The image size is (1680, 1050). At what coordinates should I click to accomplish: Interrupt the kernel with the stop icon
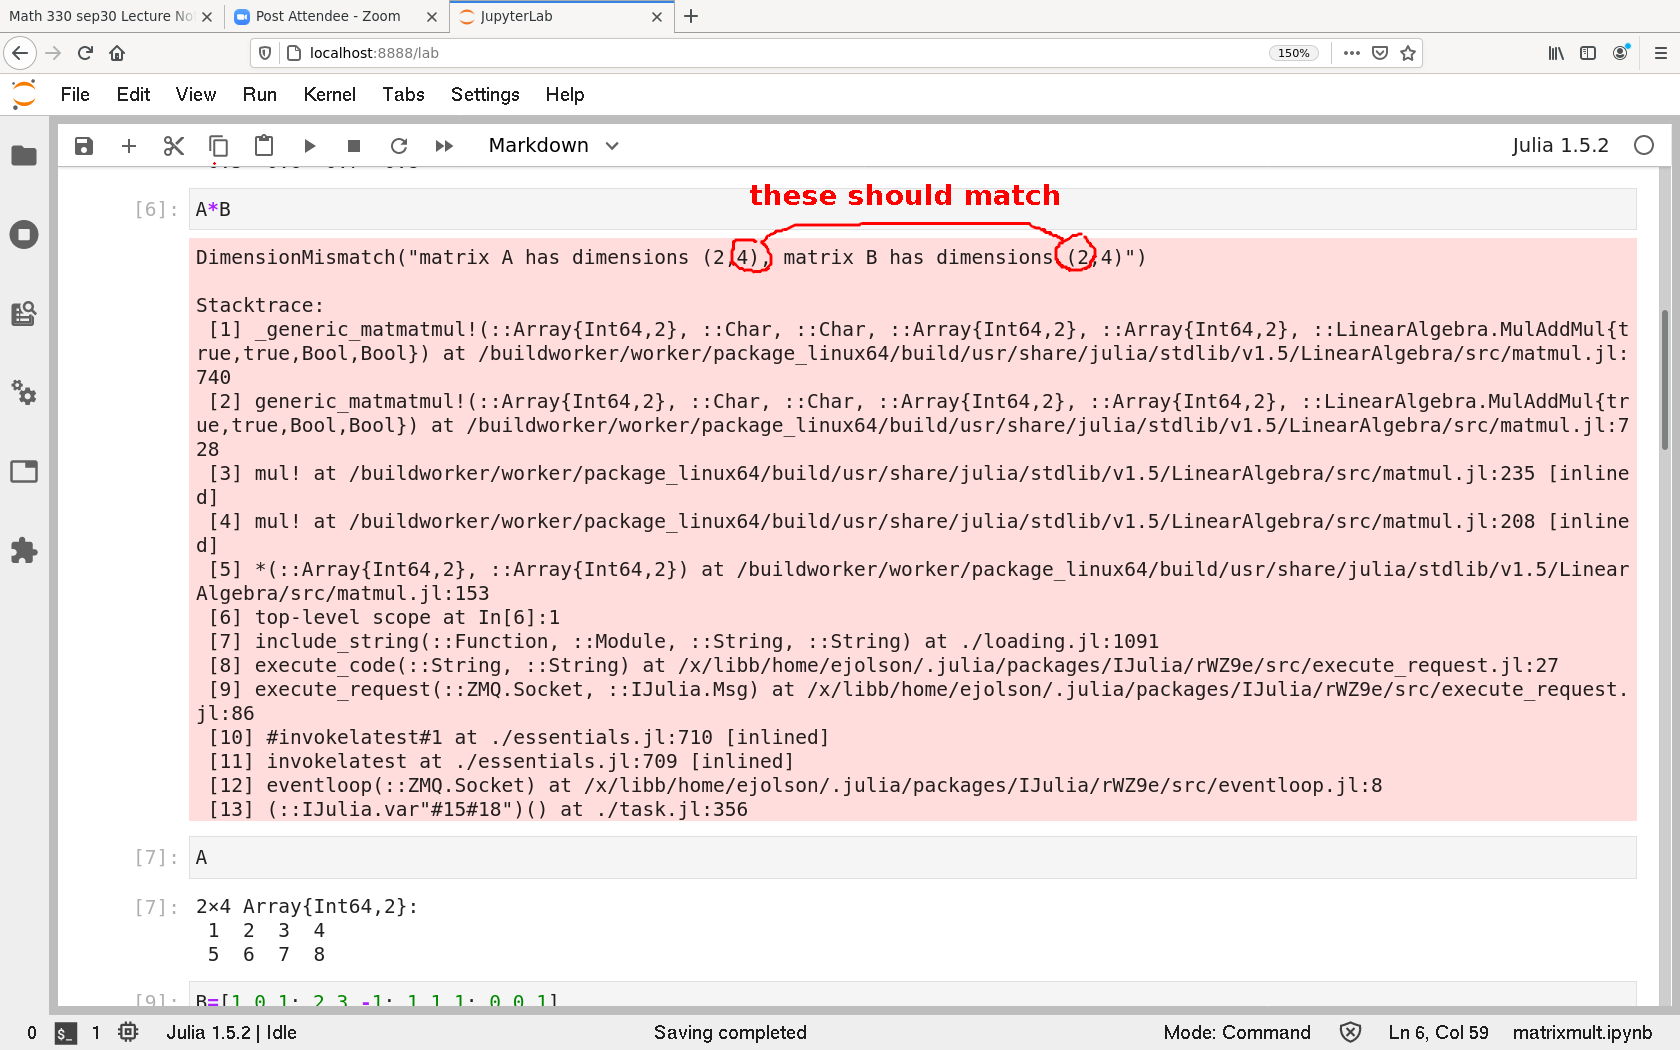click(x=354, y=146)
